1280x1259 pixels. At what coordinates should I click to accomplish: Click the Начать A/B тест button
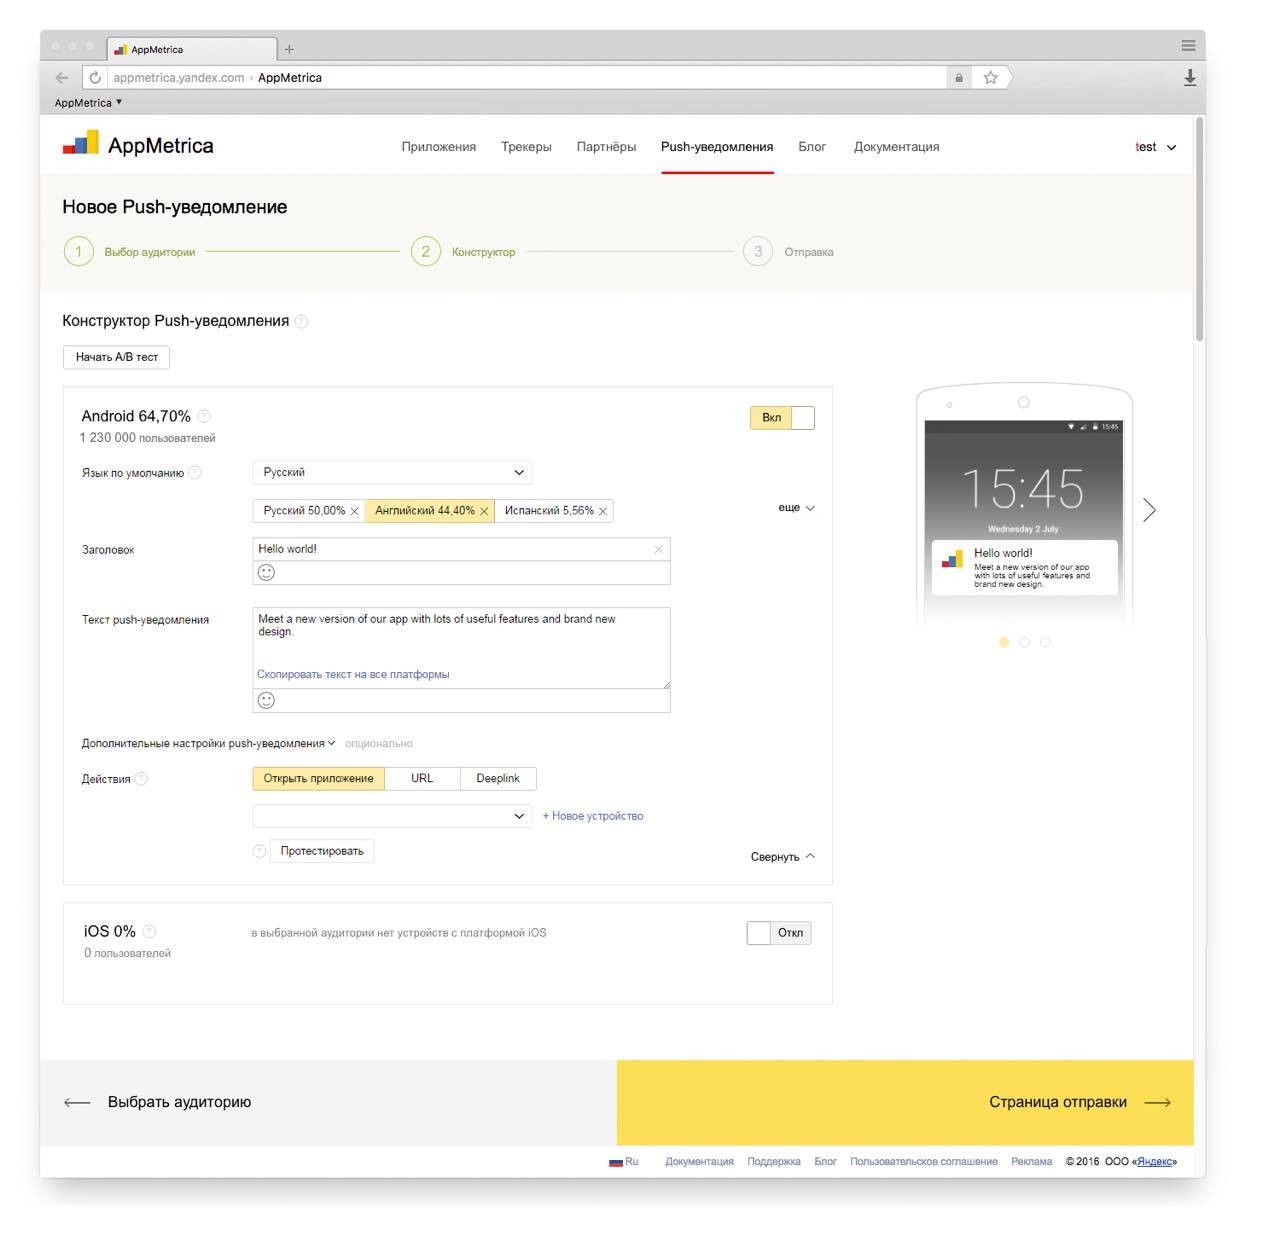click(x=116, y=357)
